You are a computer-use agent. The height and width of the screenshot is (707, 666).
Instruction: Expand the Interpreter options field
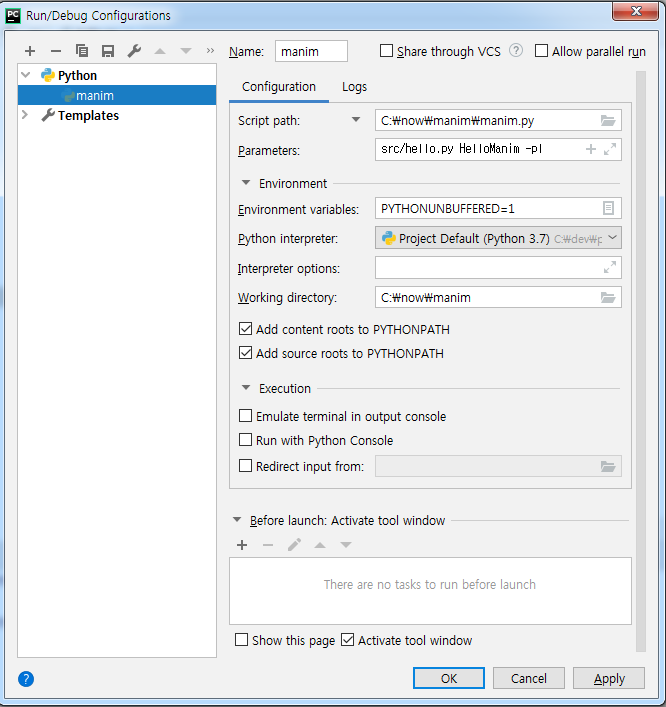click(x=610, y=267)
